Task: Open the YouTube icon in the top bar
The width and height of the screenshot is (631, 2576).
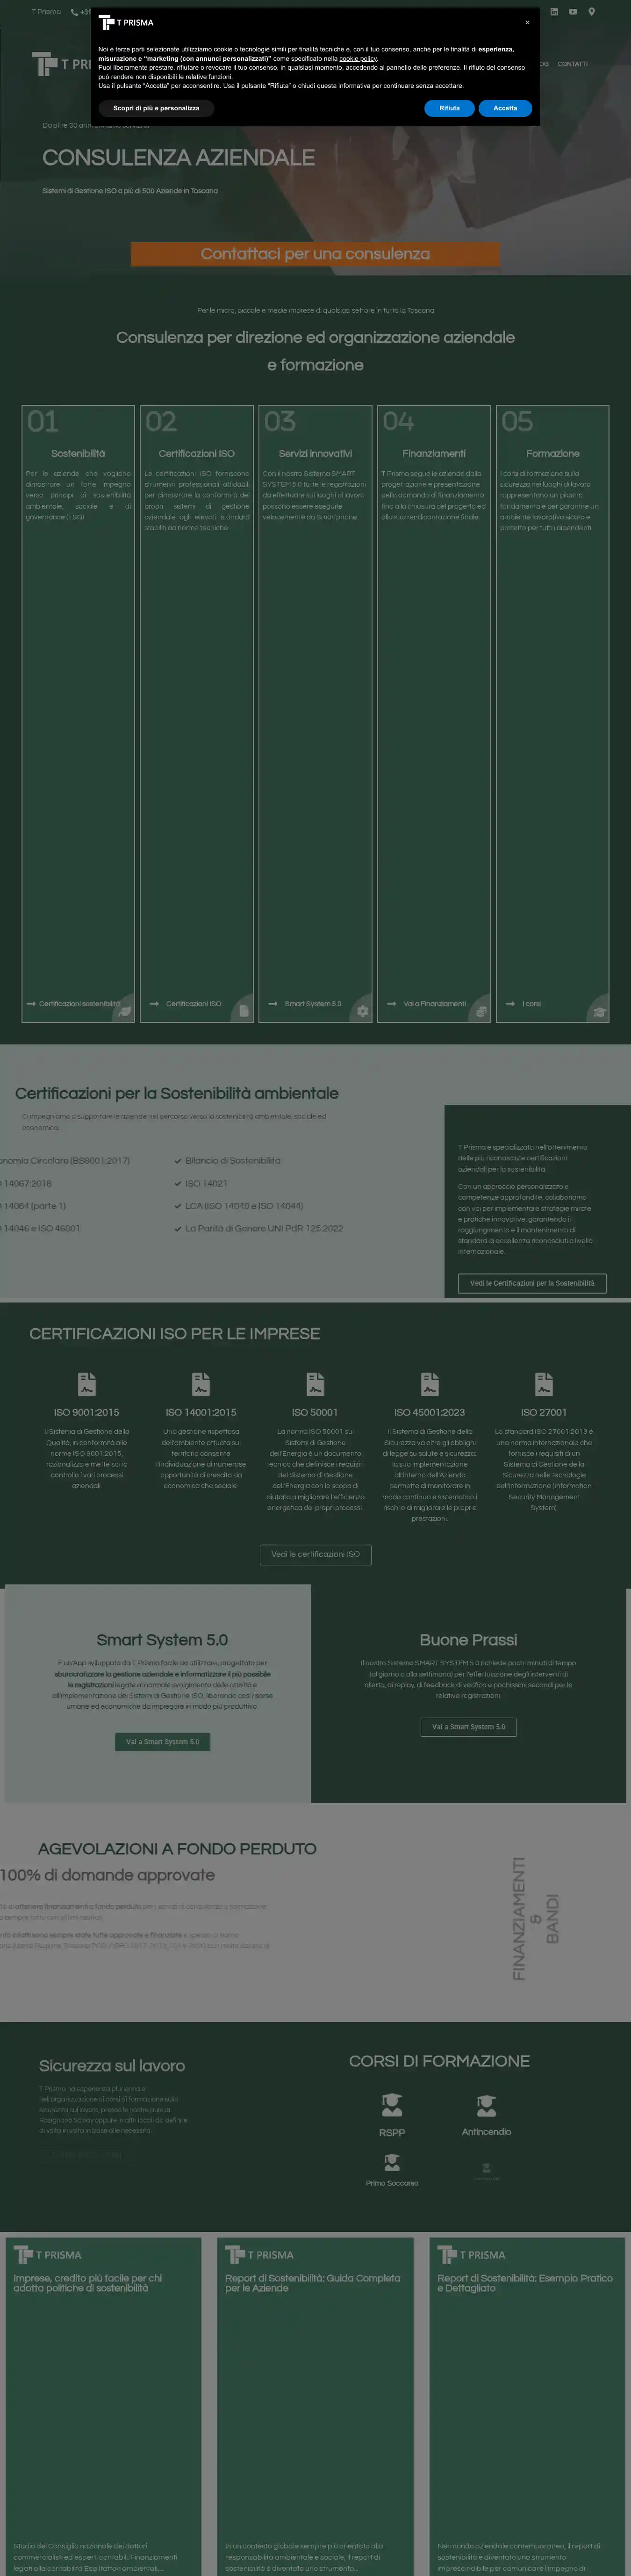Action: pyautogui.click(x=573, y=12)
